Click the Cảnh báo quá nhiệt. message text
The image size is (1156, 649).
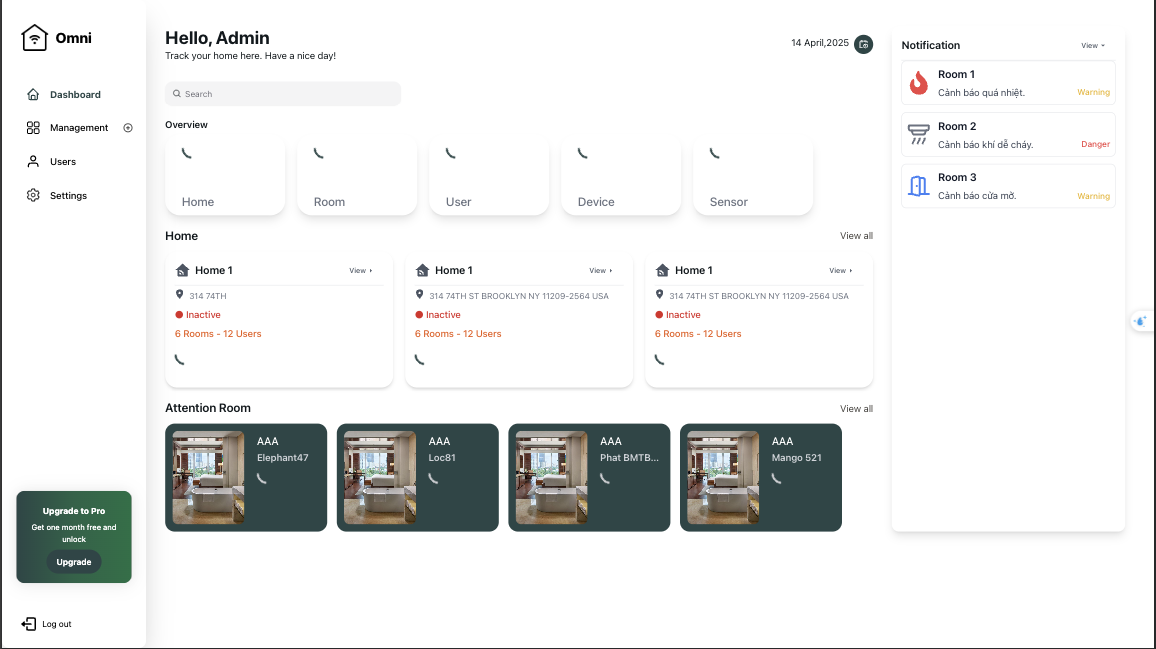(x=981, y=93)
